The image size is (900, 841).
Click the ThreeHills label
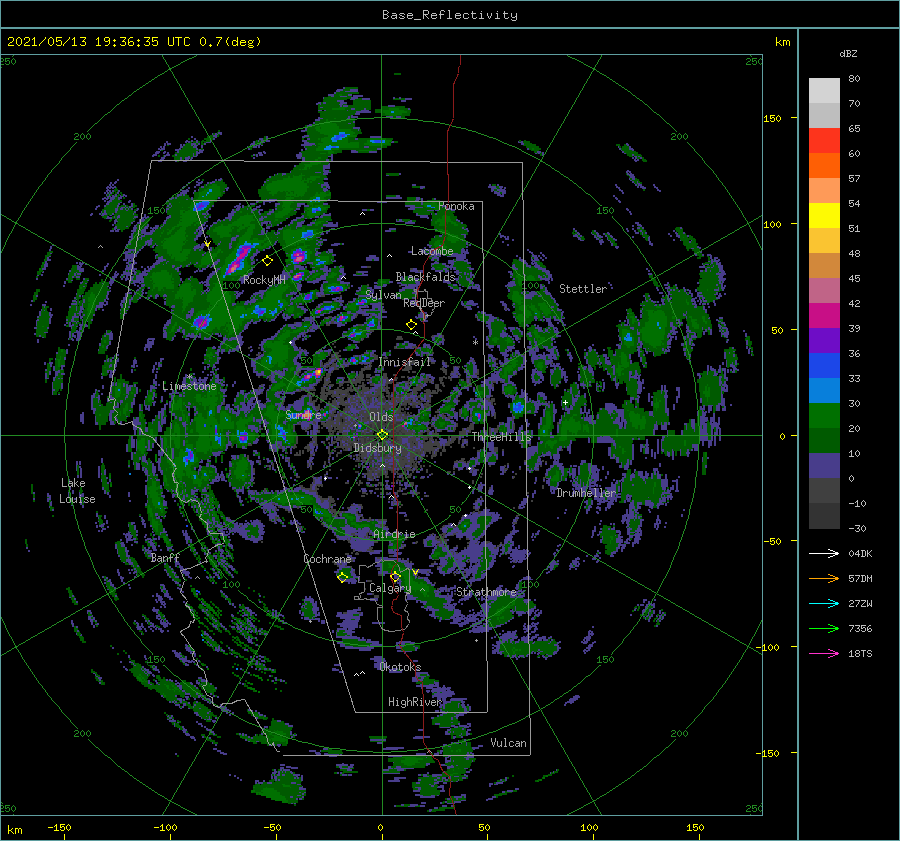pos(501,437)
